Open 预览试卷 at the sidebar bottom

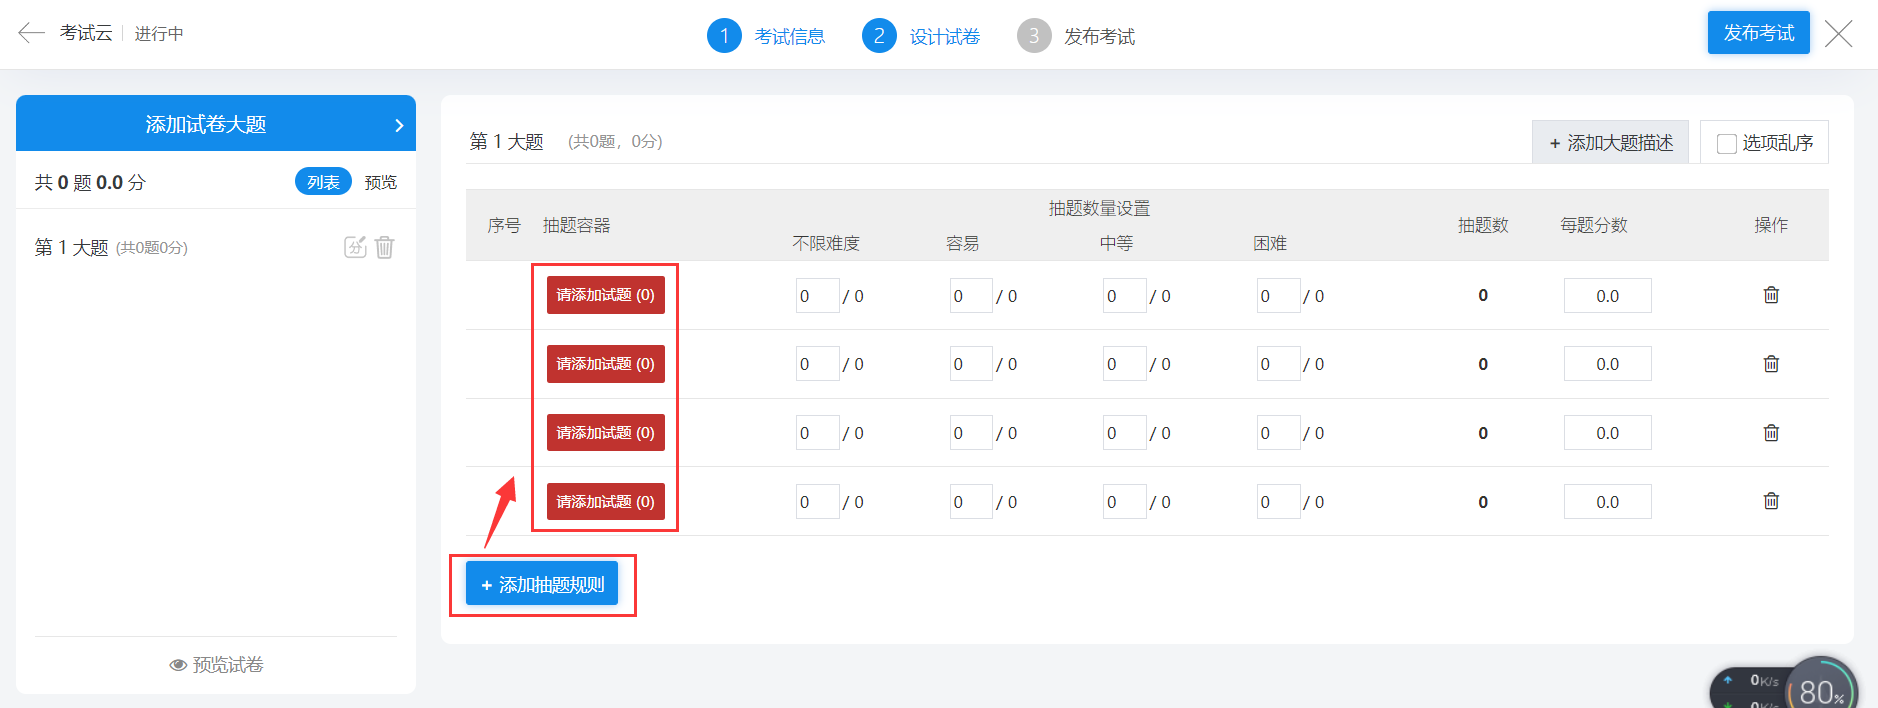click(x=216, y=665)
